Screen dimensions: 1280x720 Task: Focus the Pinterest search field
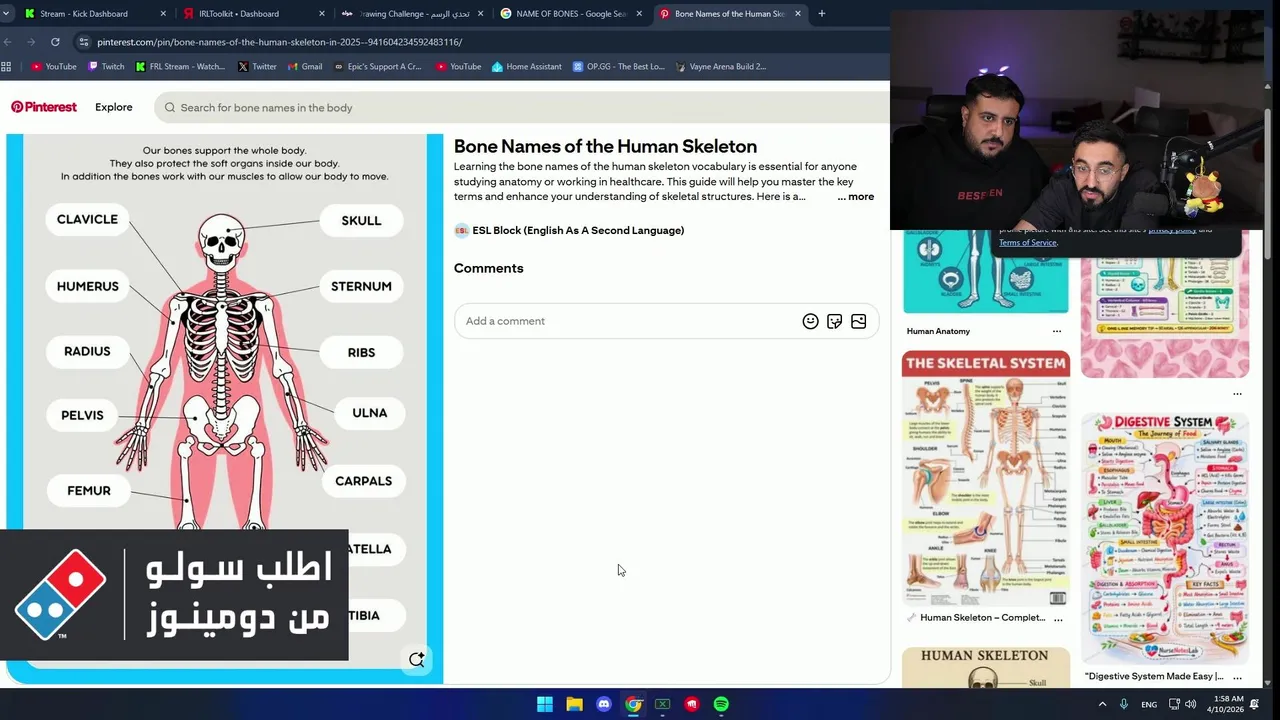tap(522, 108)
